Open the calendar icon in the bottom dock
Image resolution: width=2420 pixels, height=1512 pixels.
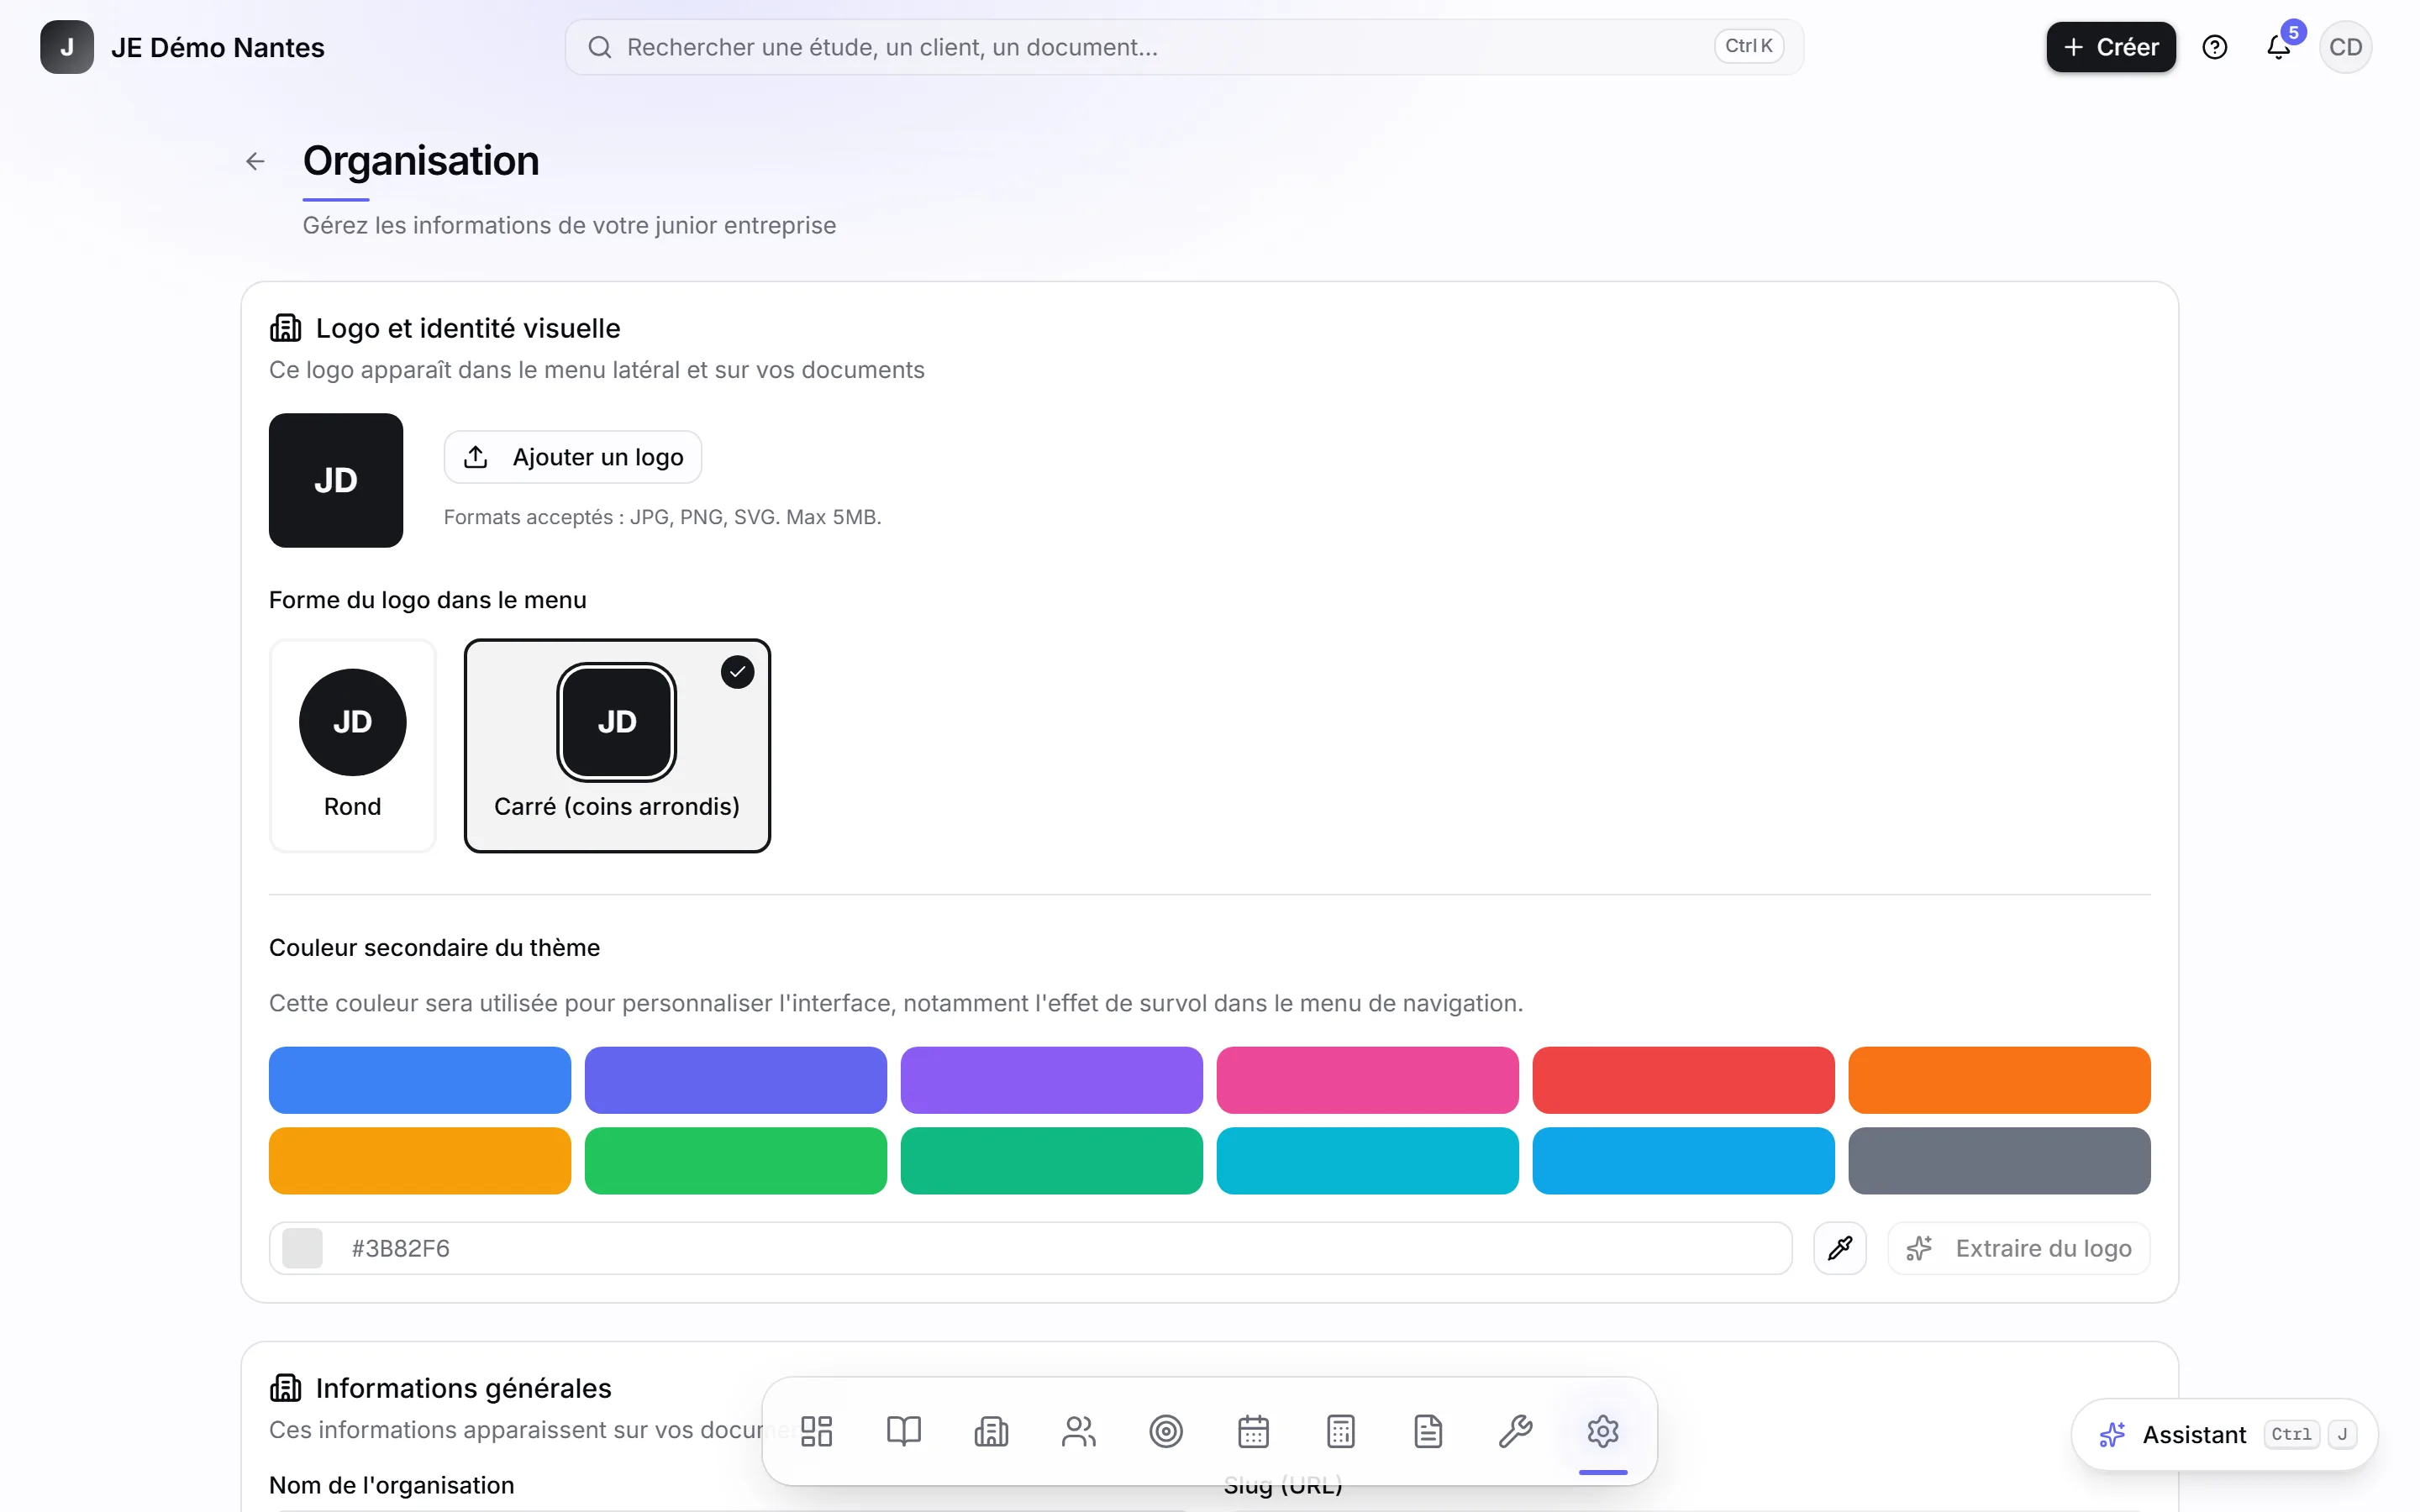tap(1254, 1431)
